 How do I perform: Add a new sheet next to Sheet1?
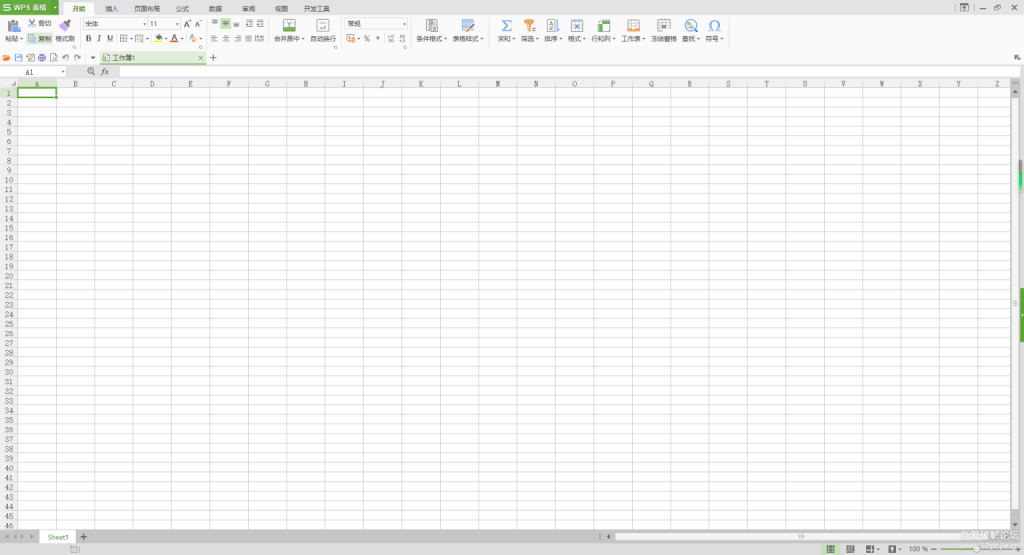[84, 537]
